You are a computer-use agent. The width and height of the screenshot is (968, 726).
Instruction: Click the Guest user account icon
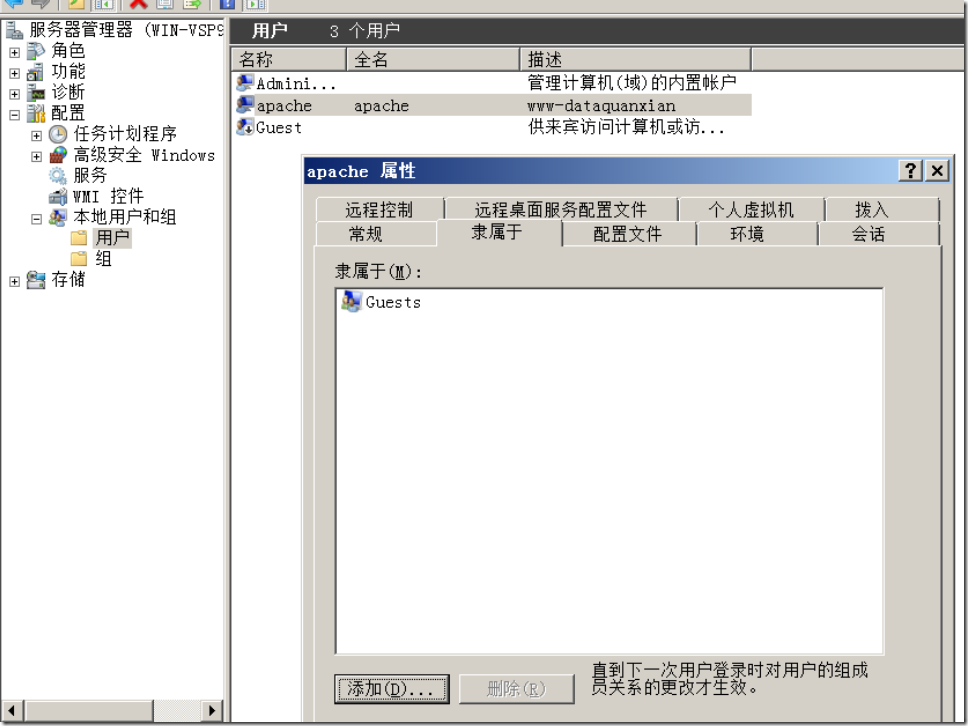(245, 127)
